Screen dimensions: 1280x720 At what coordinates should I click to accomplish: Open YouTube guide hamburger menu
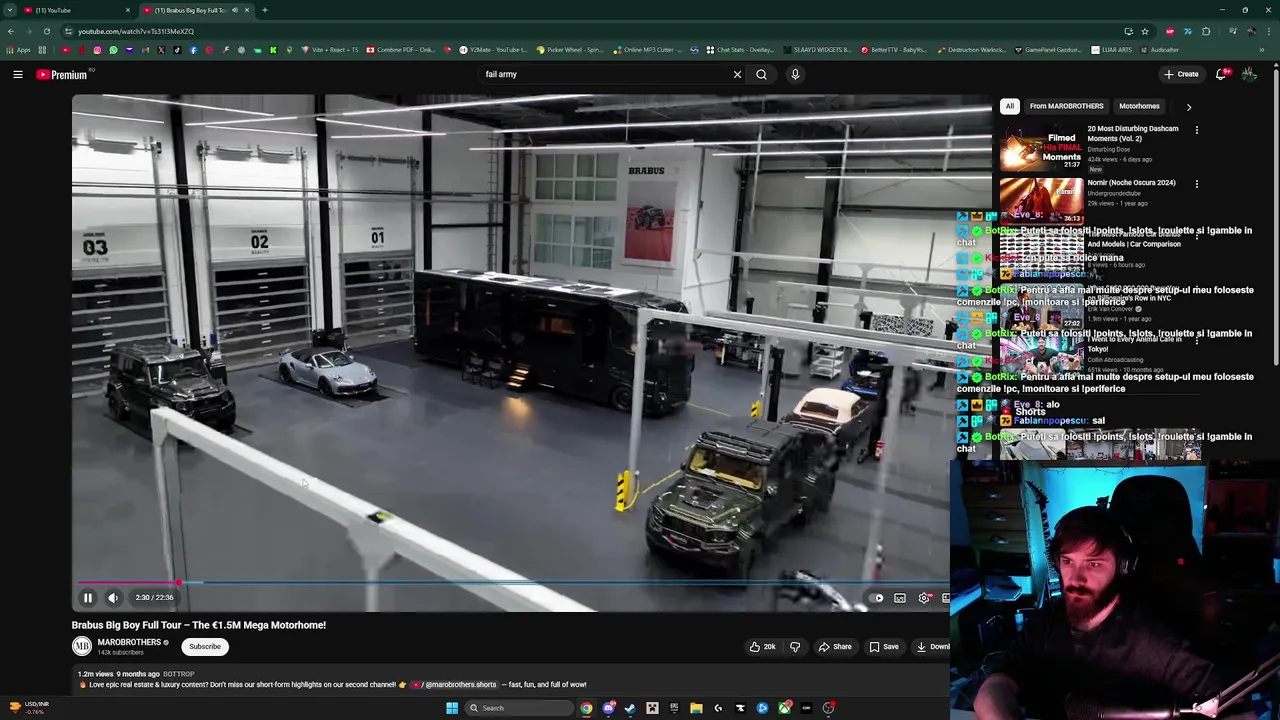point(18,74)
